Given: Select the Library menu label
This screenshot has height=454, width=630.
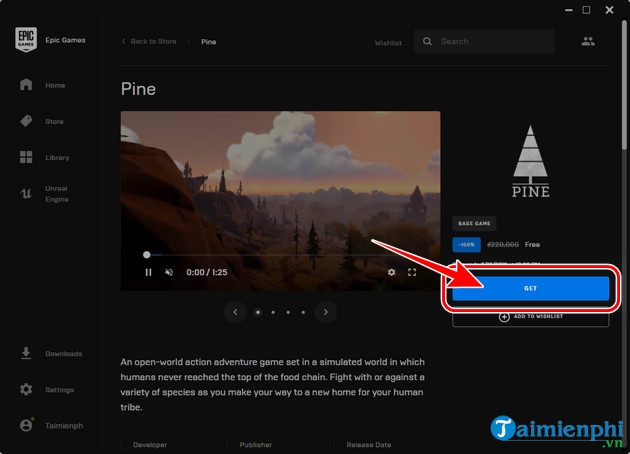Looking at the screenshot, I should click(x=57, y=157).
